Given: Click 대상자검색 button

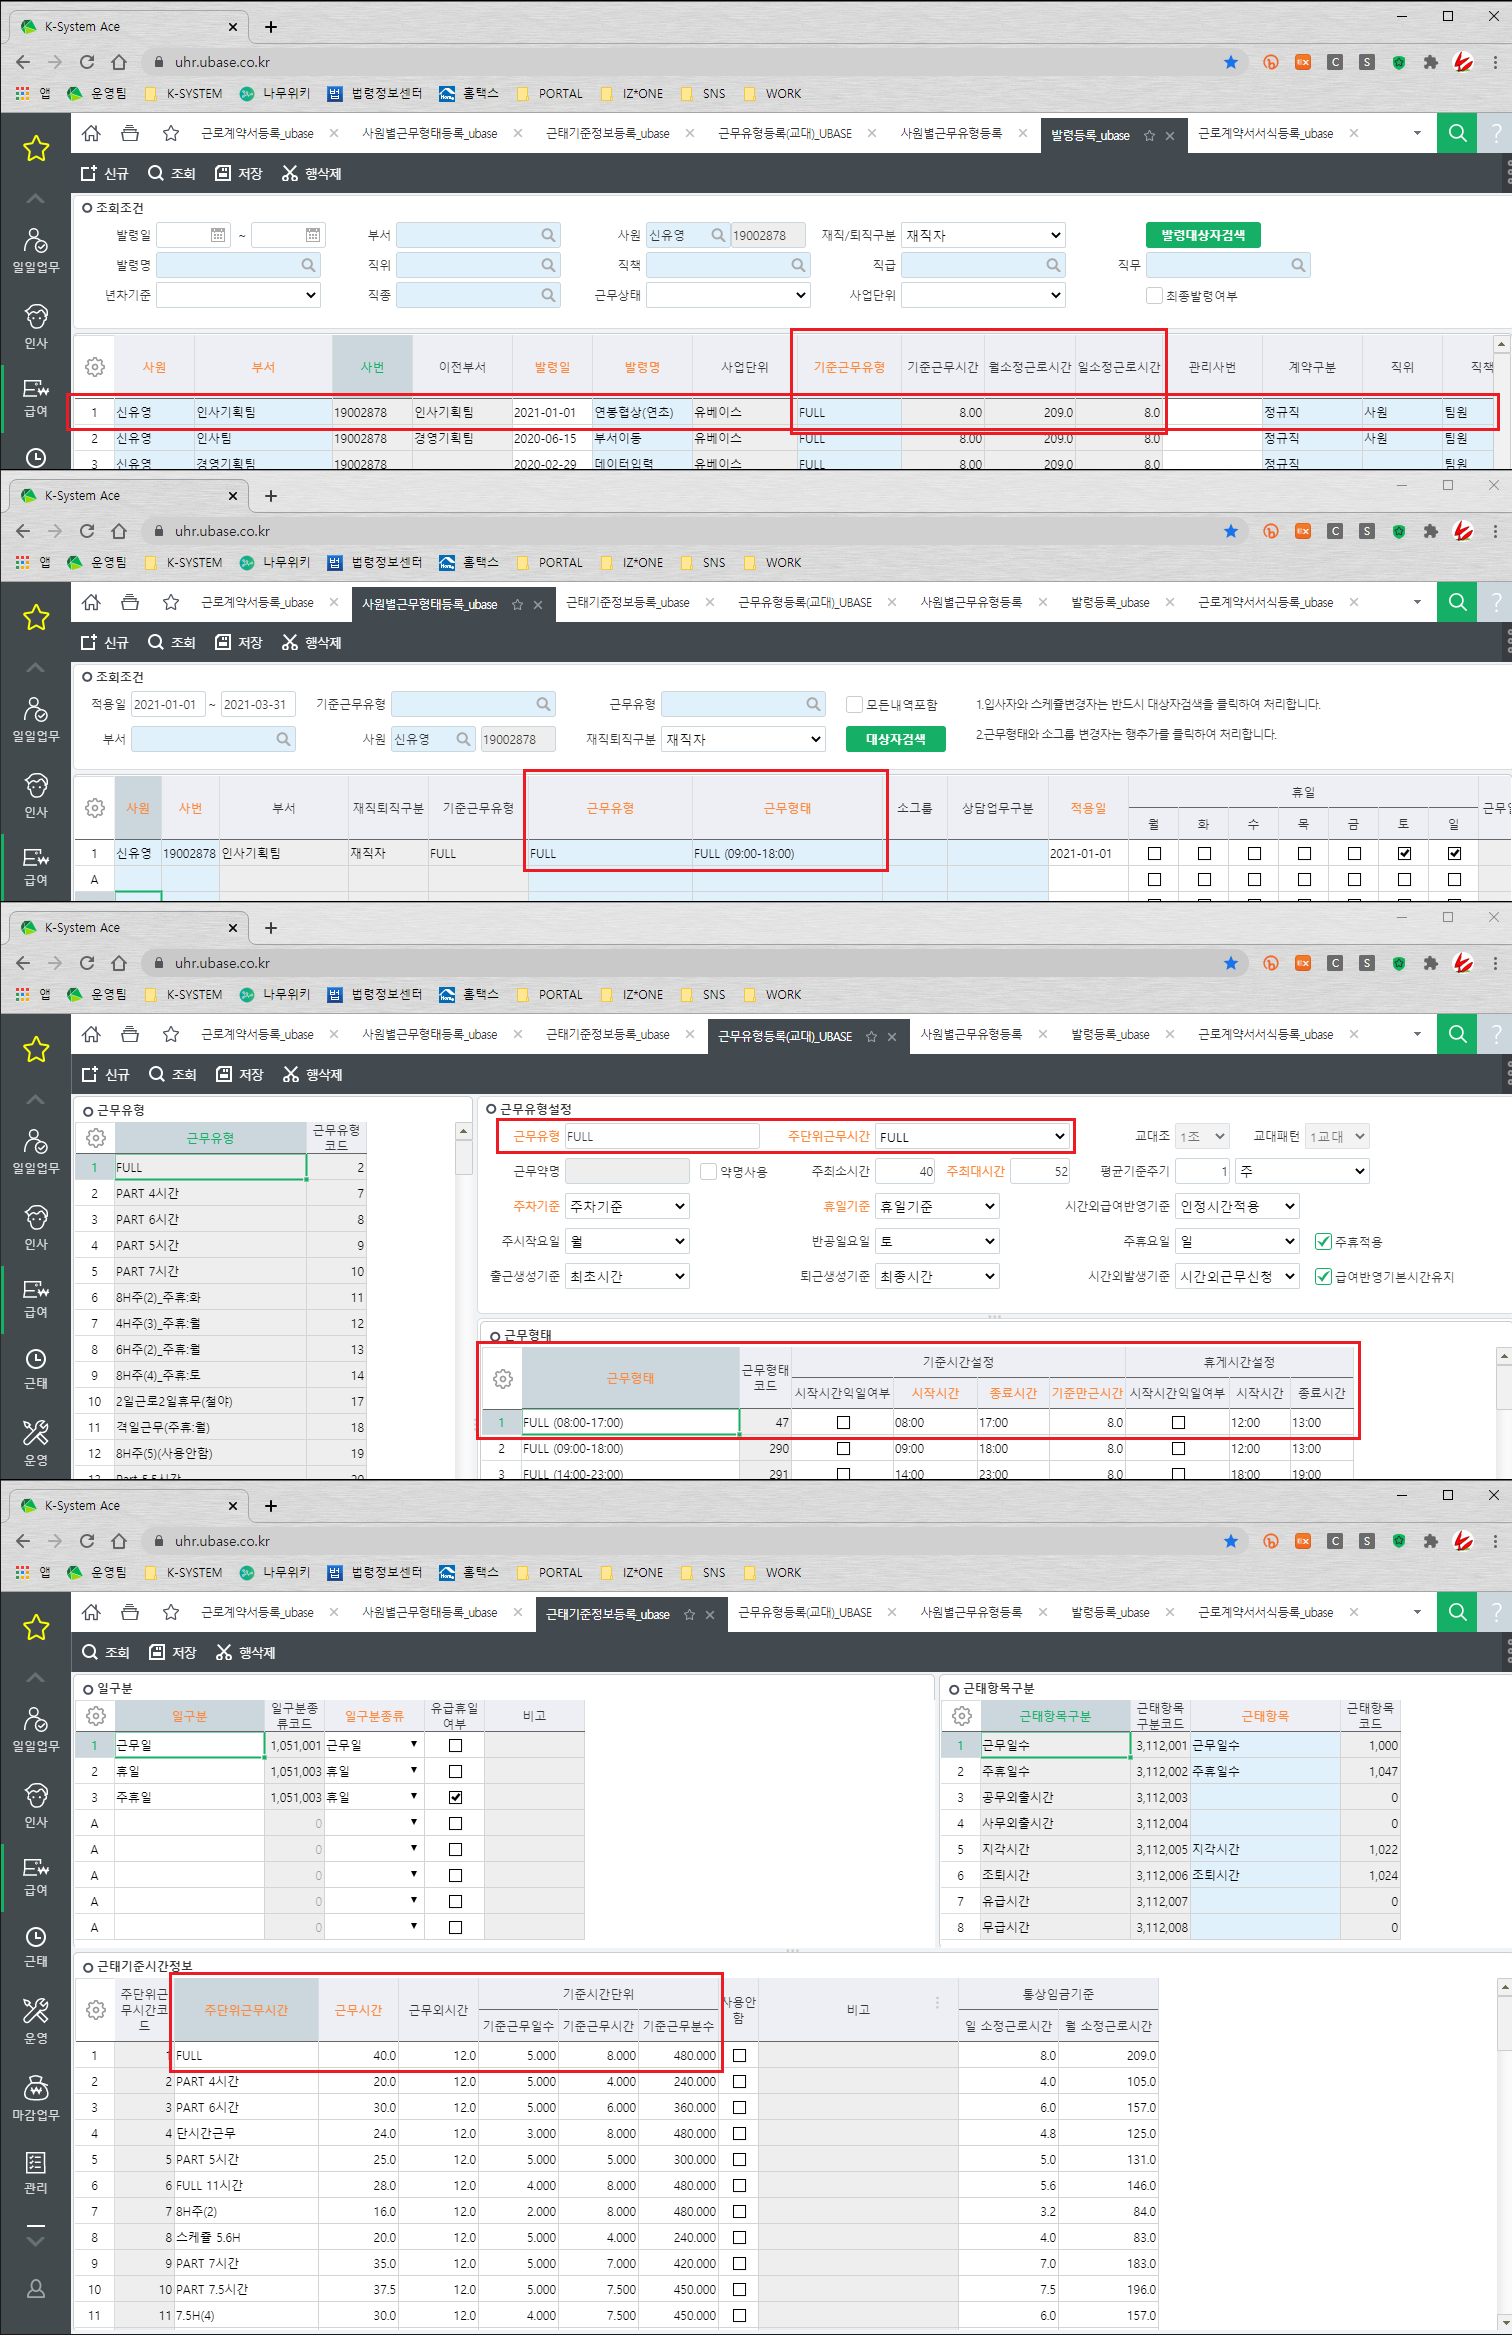Looking at the screenshot, I should 895,739.
